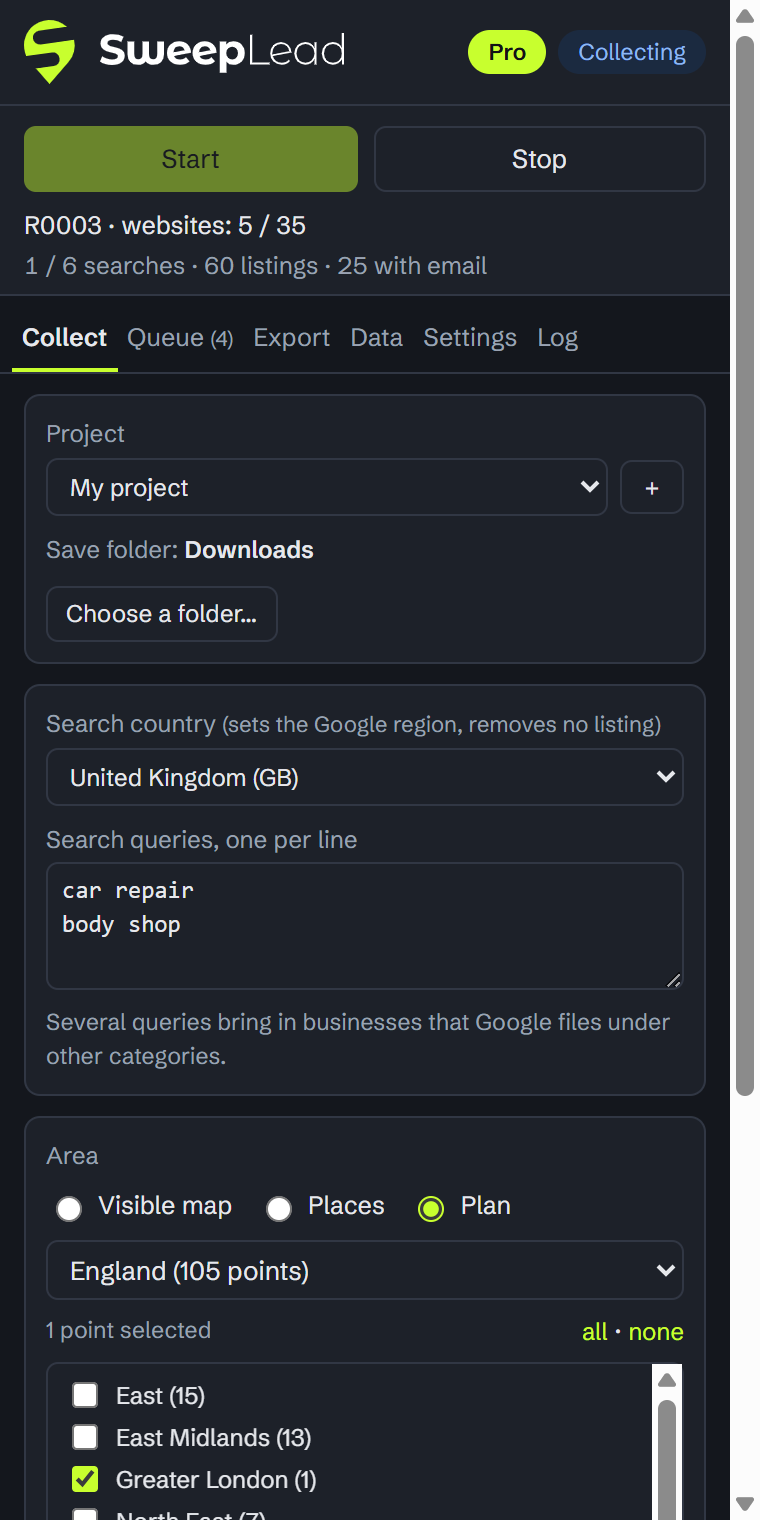Open the Settings tab

click(470, 338)
